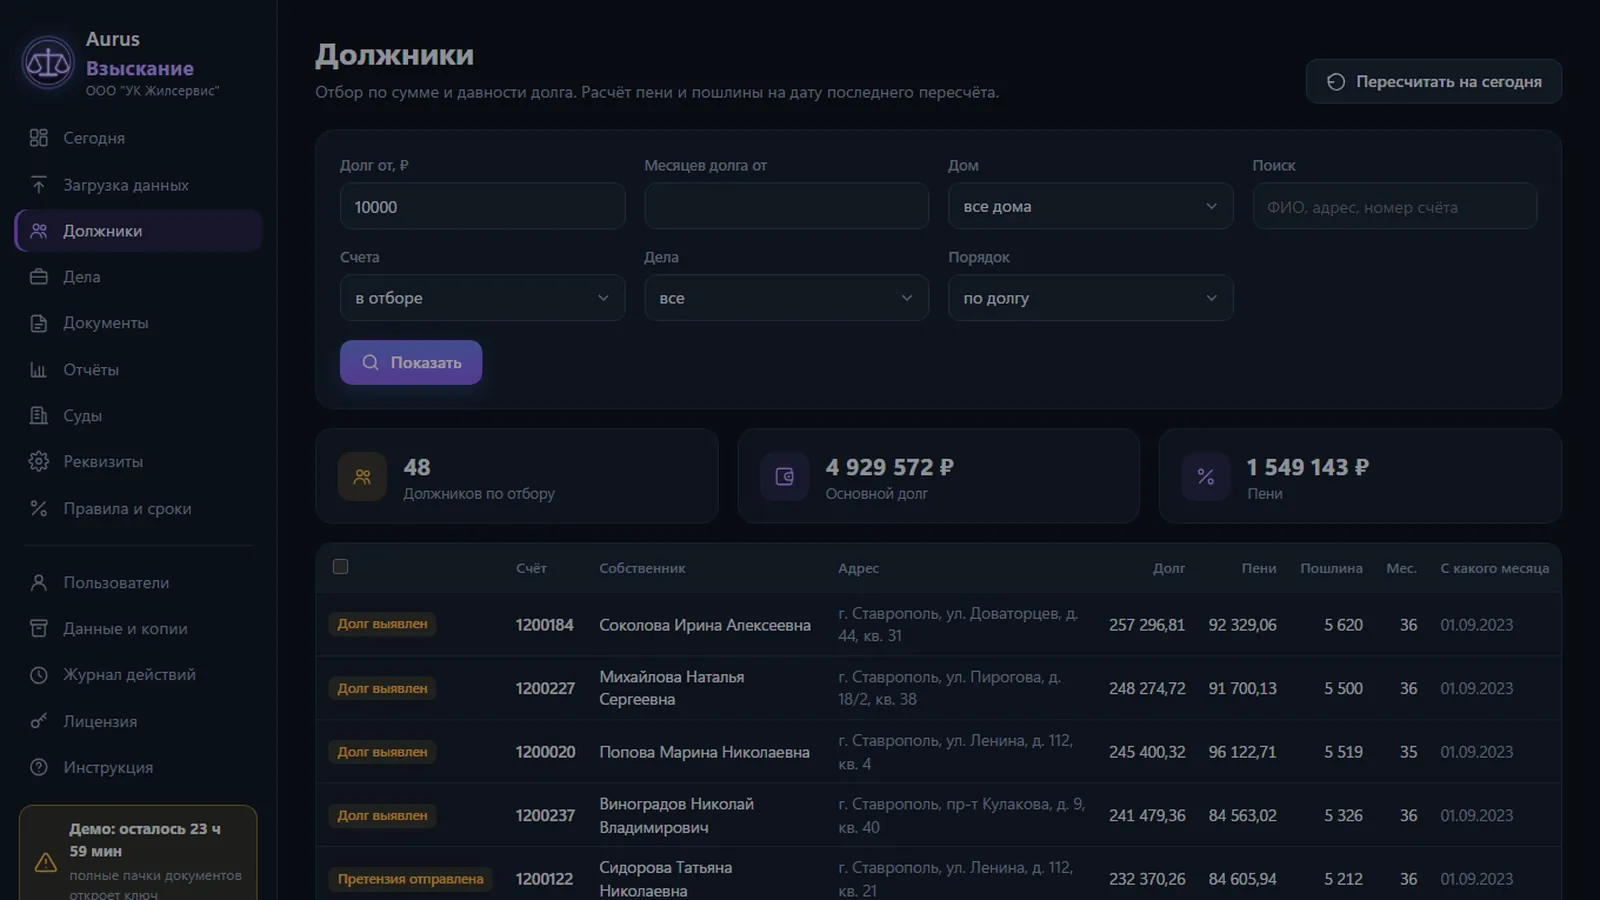Tick the select-all checkbox in table header
This screenshot has width=1600, height=900.
[341, 567]
